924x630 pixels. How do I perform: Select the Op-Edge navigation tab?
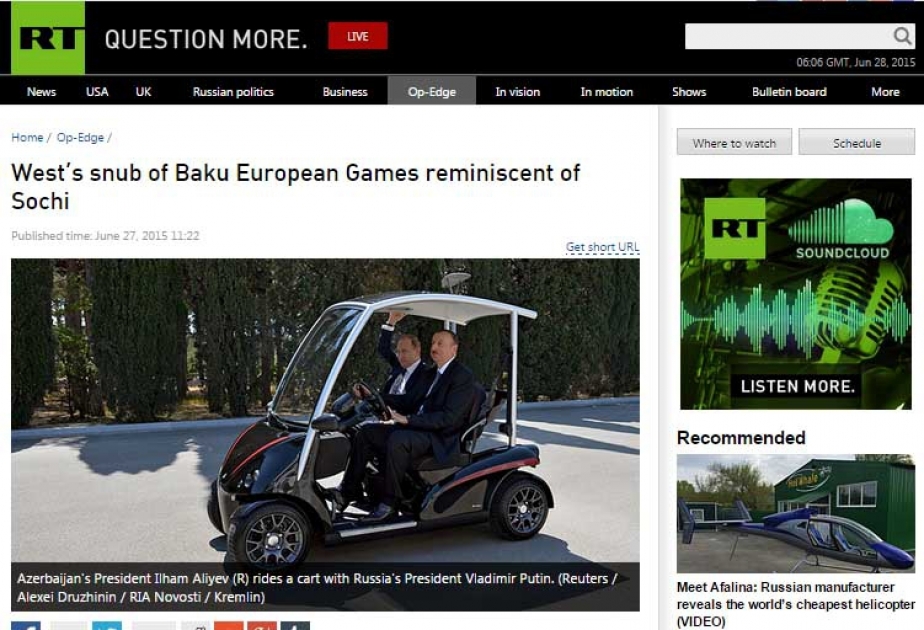(x=432, y=92)
